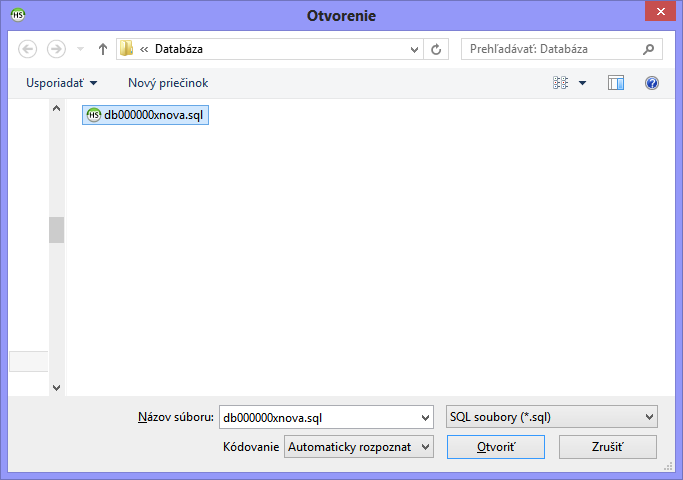Change view layout icon
This screenshot has height=480, width=683.
[561, 83]
